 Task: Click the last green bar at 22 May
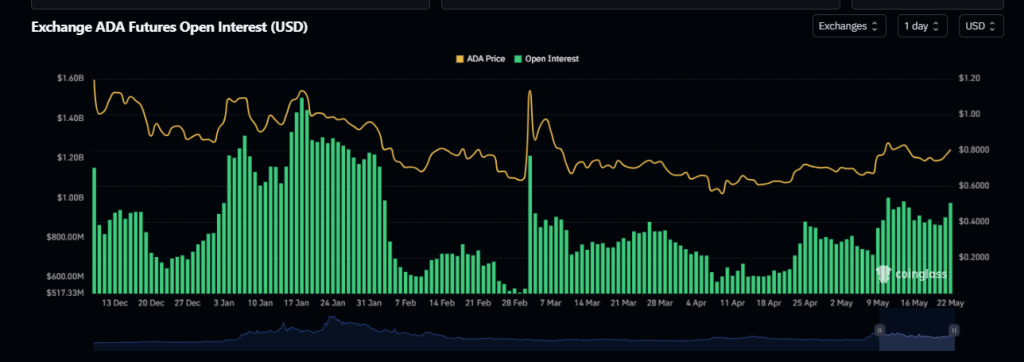pyautogui.click(x=950, y=248)
